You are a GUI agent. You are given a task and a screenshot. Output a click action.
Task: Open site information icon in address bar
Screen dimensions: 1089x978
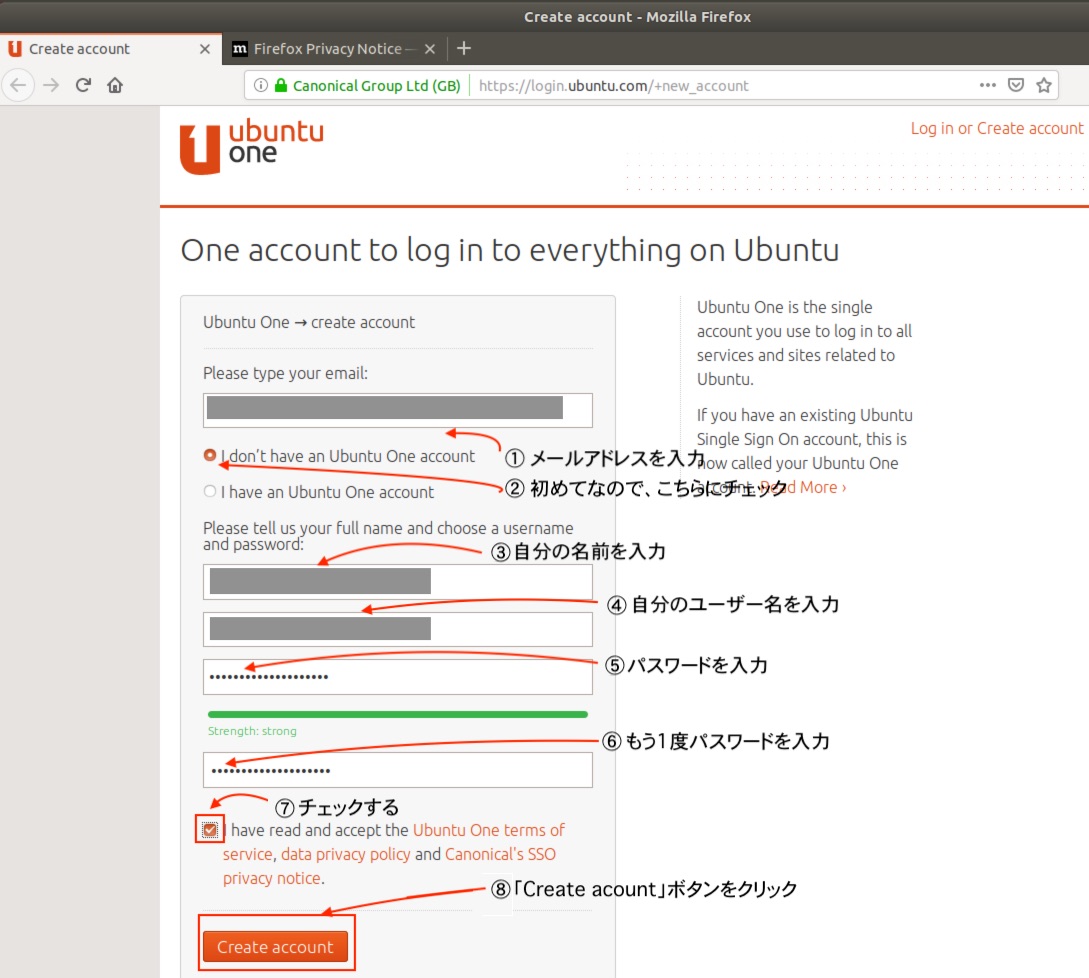[x=260, y=85]
